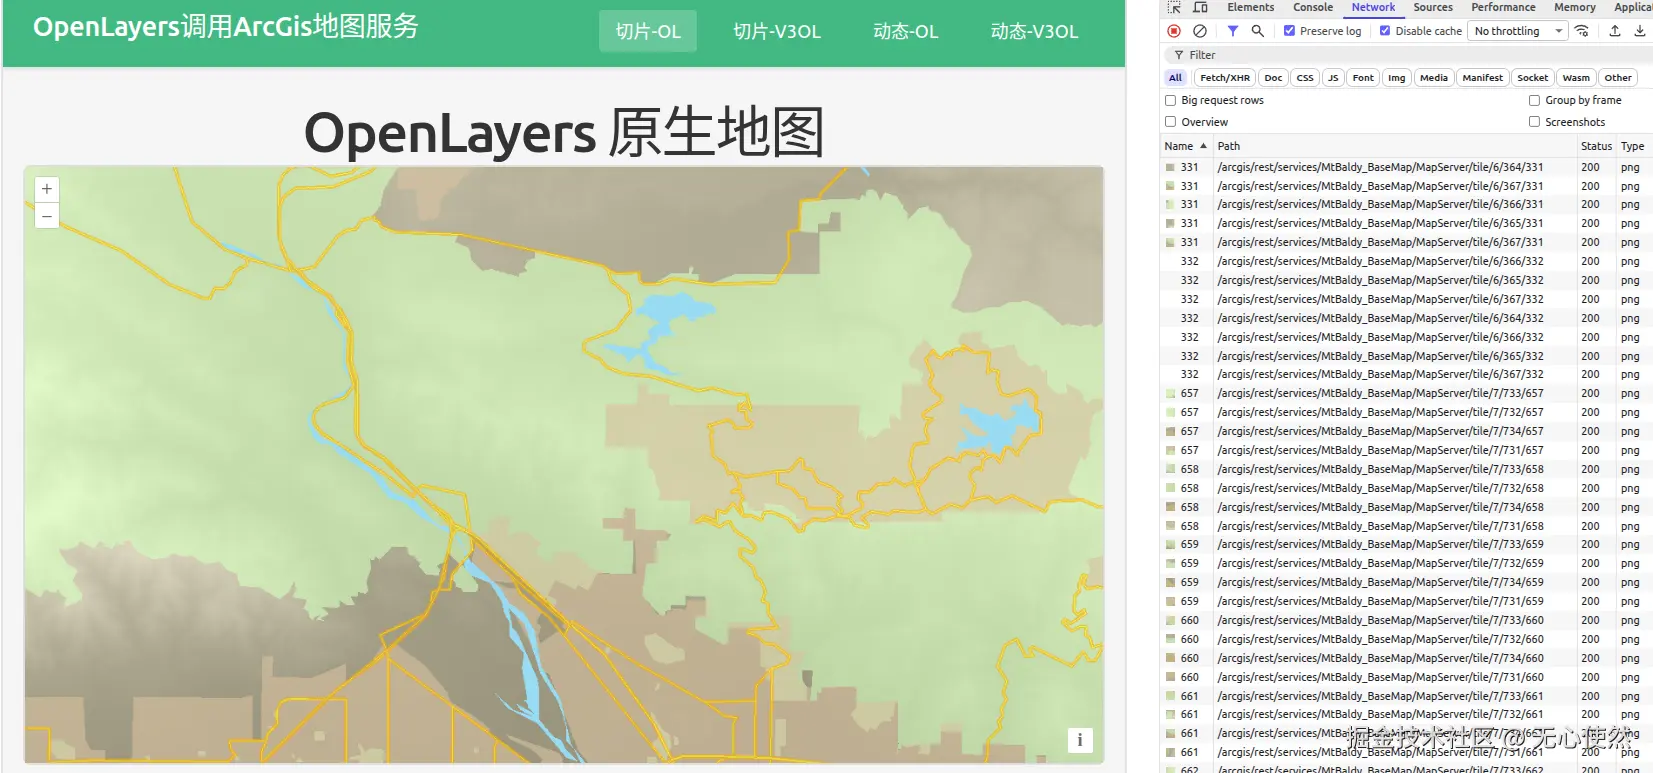Filter requests by Fetch/XHR
This screenshot has height=773, width=1653.
(1225, 78)
